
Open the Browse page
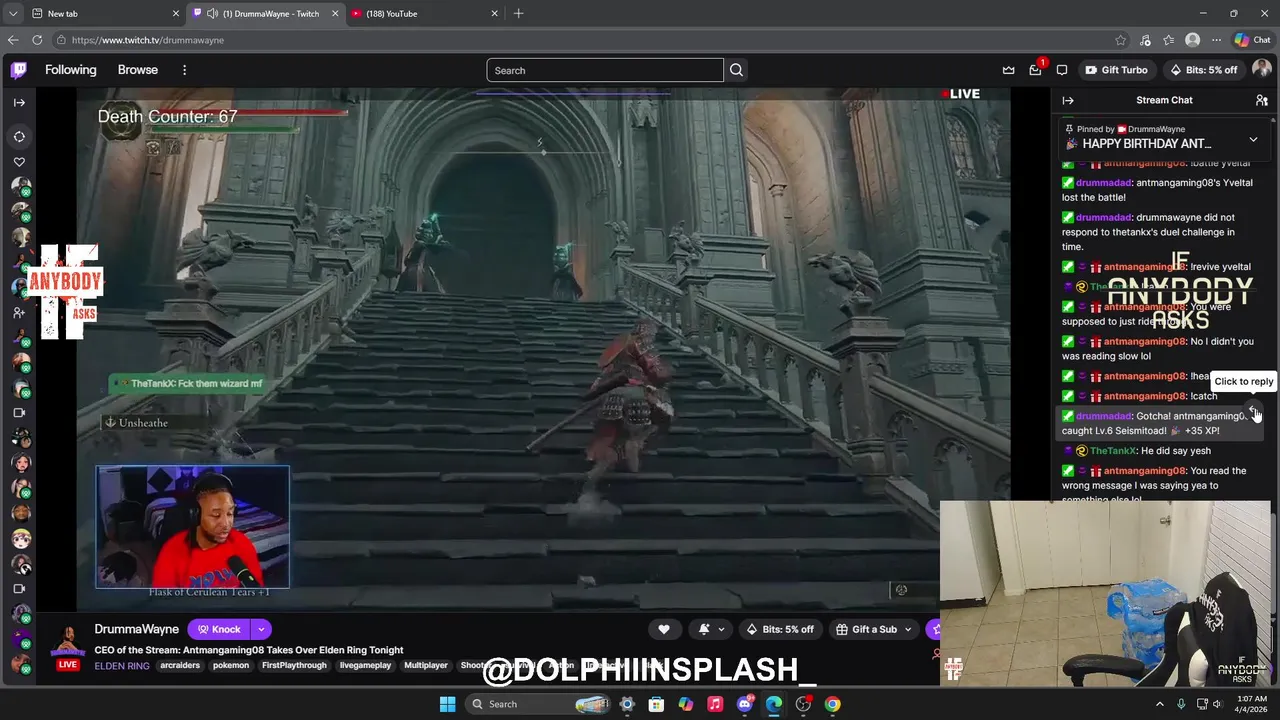point(138,70)
